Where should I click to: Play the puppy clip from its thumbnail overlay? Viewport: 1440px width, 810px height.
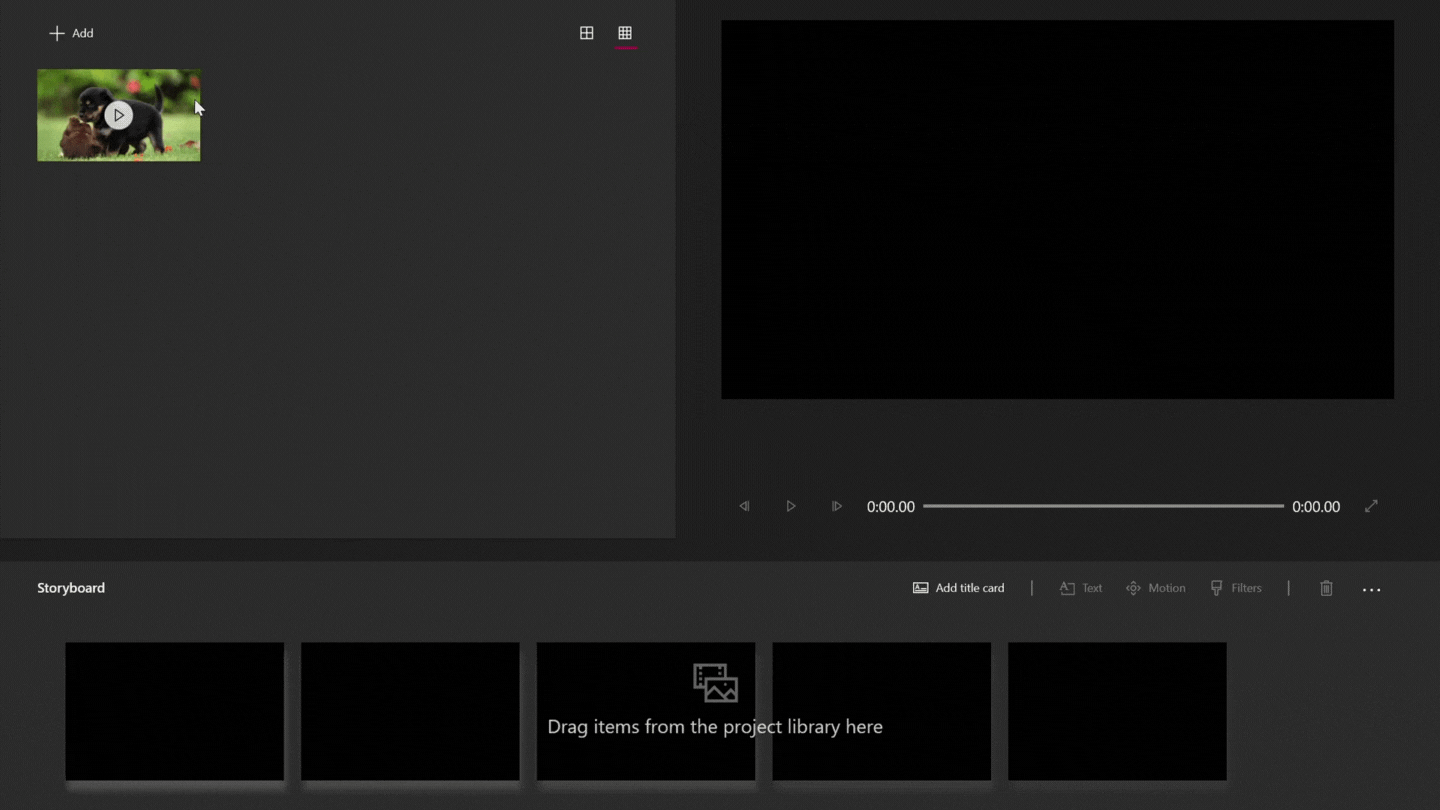pos(118,115)
